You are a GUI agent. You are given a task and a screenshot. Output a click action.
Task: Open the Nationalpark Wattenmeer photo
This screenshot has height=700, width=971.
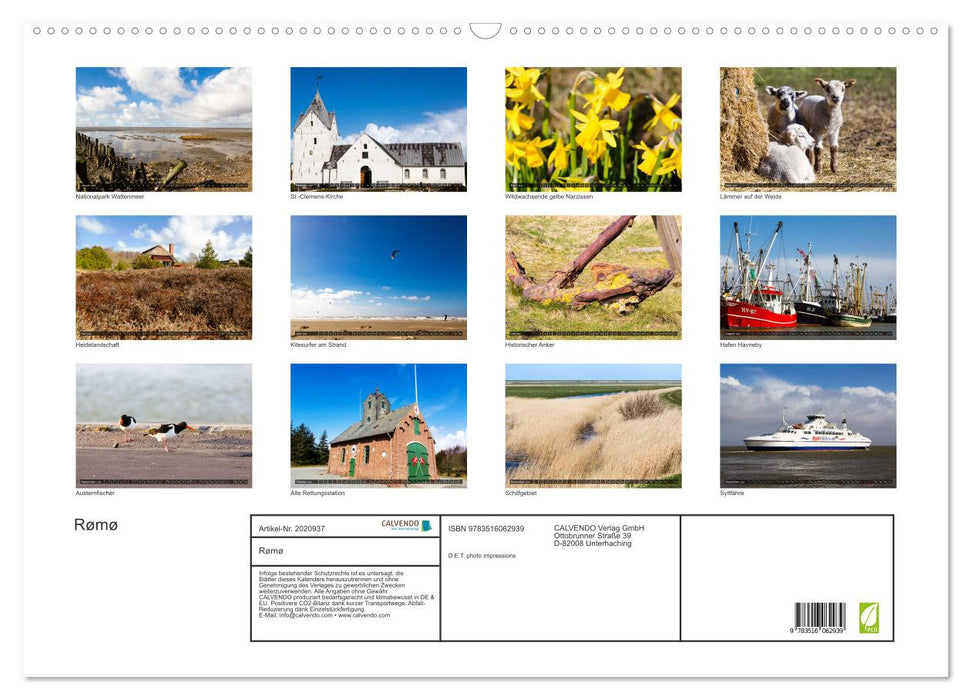point(164,129)
